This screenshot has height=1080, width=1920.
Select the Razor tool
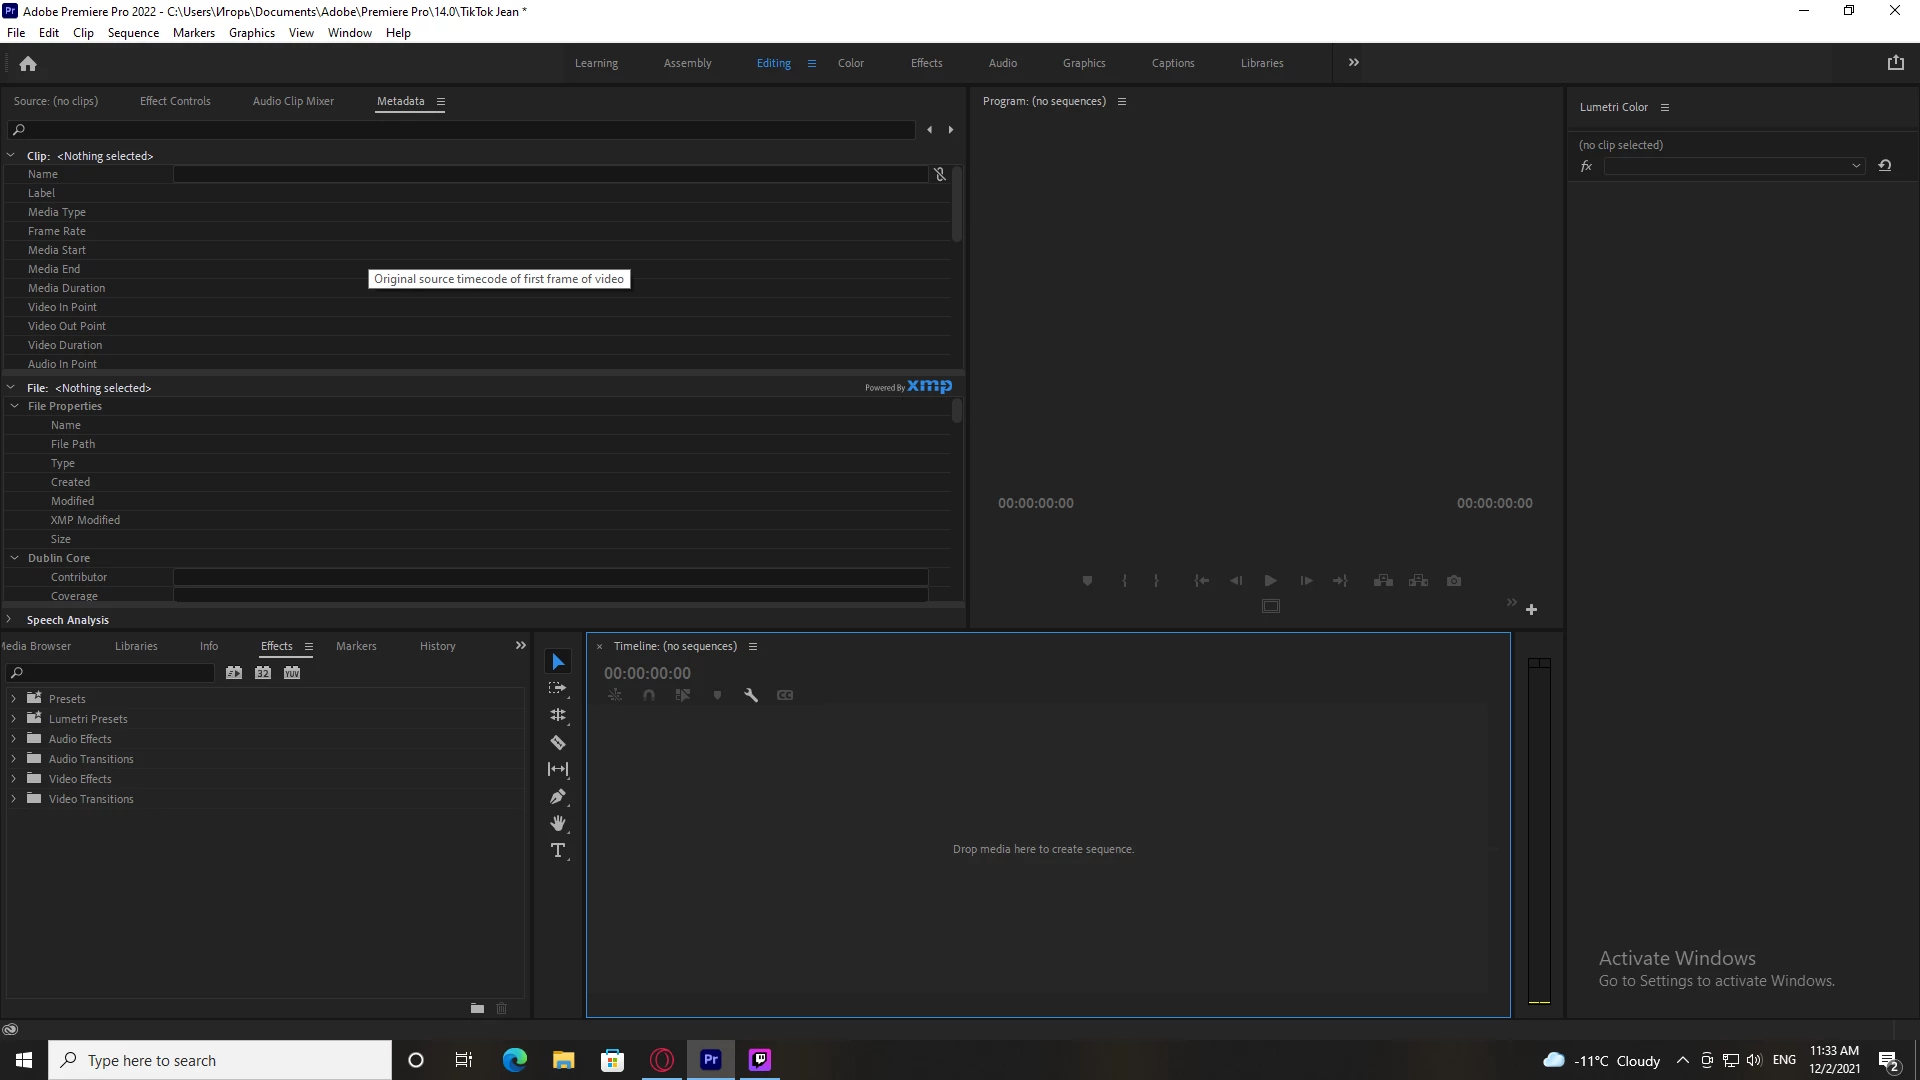point(558,743)
